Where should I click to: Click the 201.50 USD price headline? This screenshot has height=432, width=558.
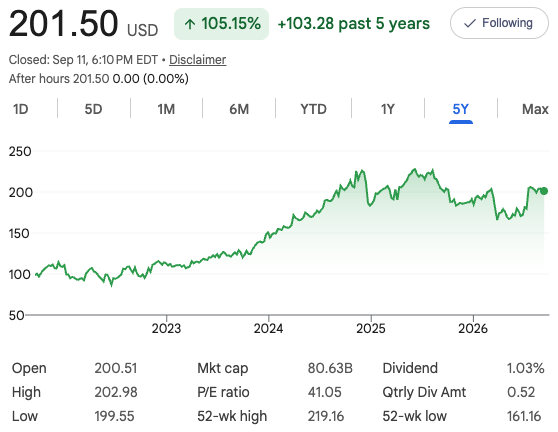tap(83, 24)
